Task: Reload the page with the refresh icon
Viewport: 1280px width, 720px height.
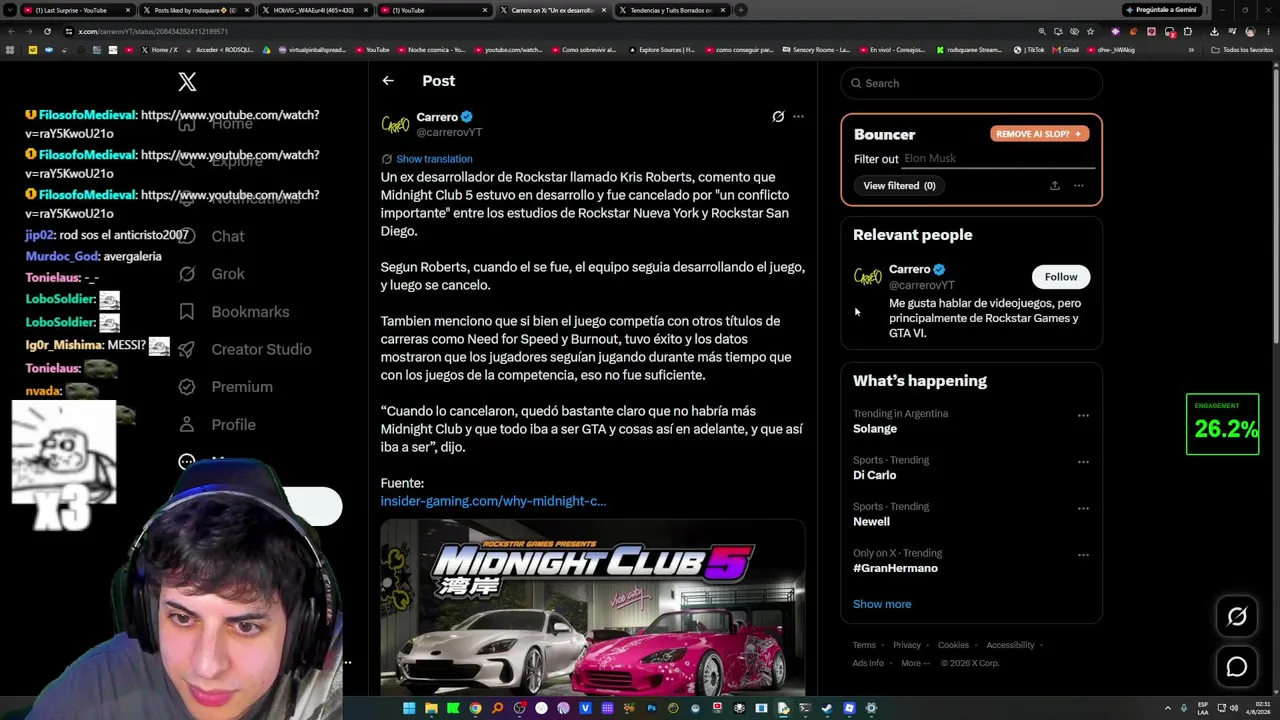Action: tap(47, 31)
